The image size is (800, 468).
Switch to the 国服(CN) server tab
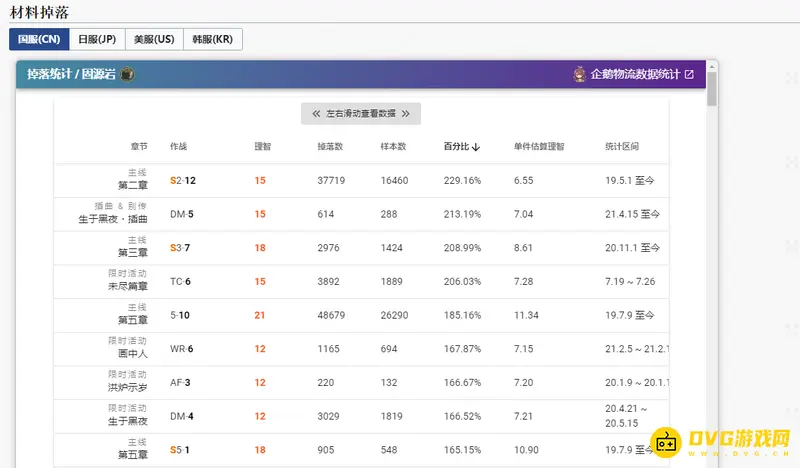[39, 39]
